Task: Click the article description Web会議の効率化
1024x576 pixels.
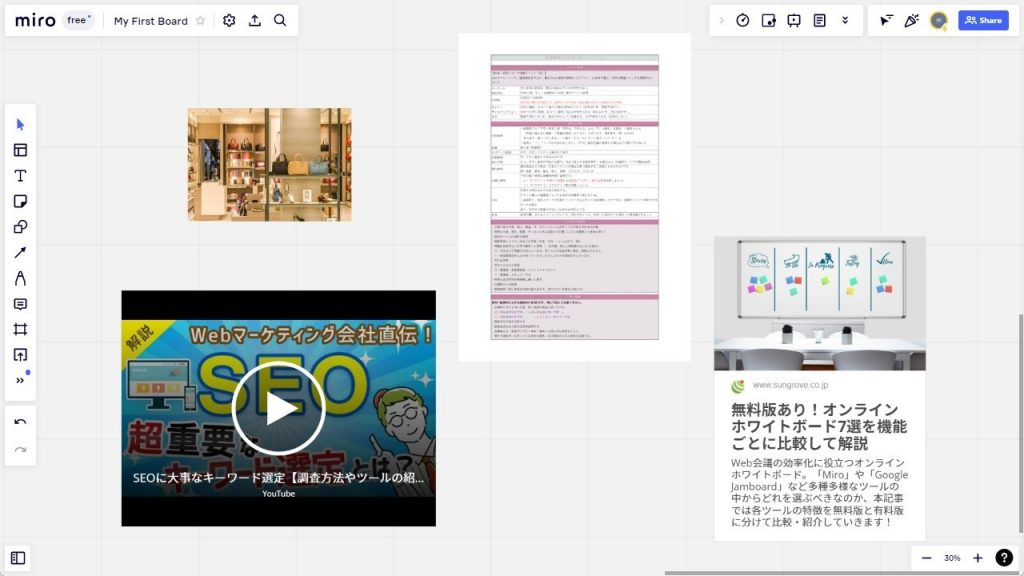Action: pyautogui.click(x=819, y=492)
